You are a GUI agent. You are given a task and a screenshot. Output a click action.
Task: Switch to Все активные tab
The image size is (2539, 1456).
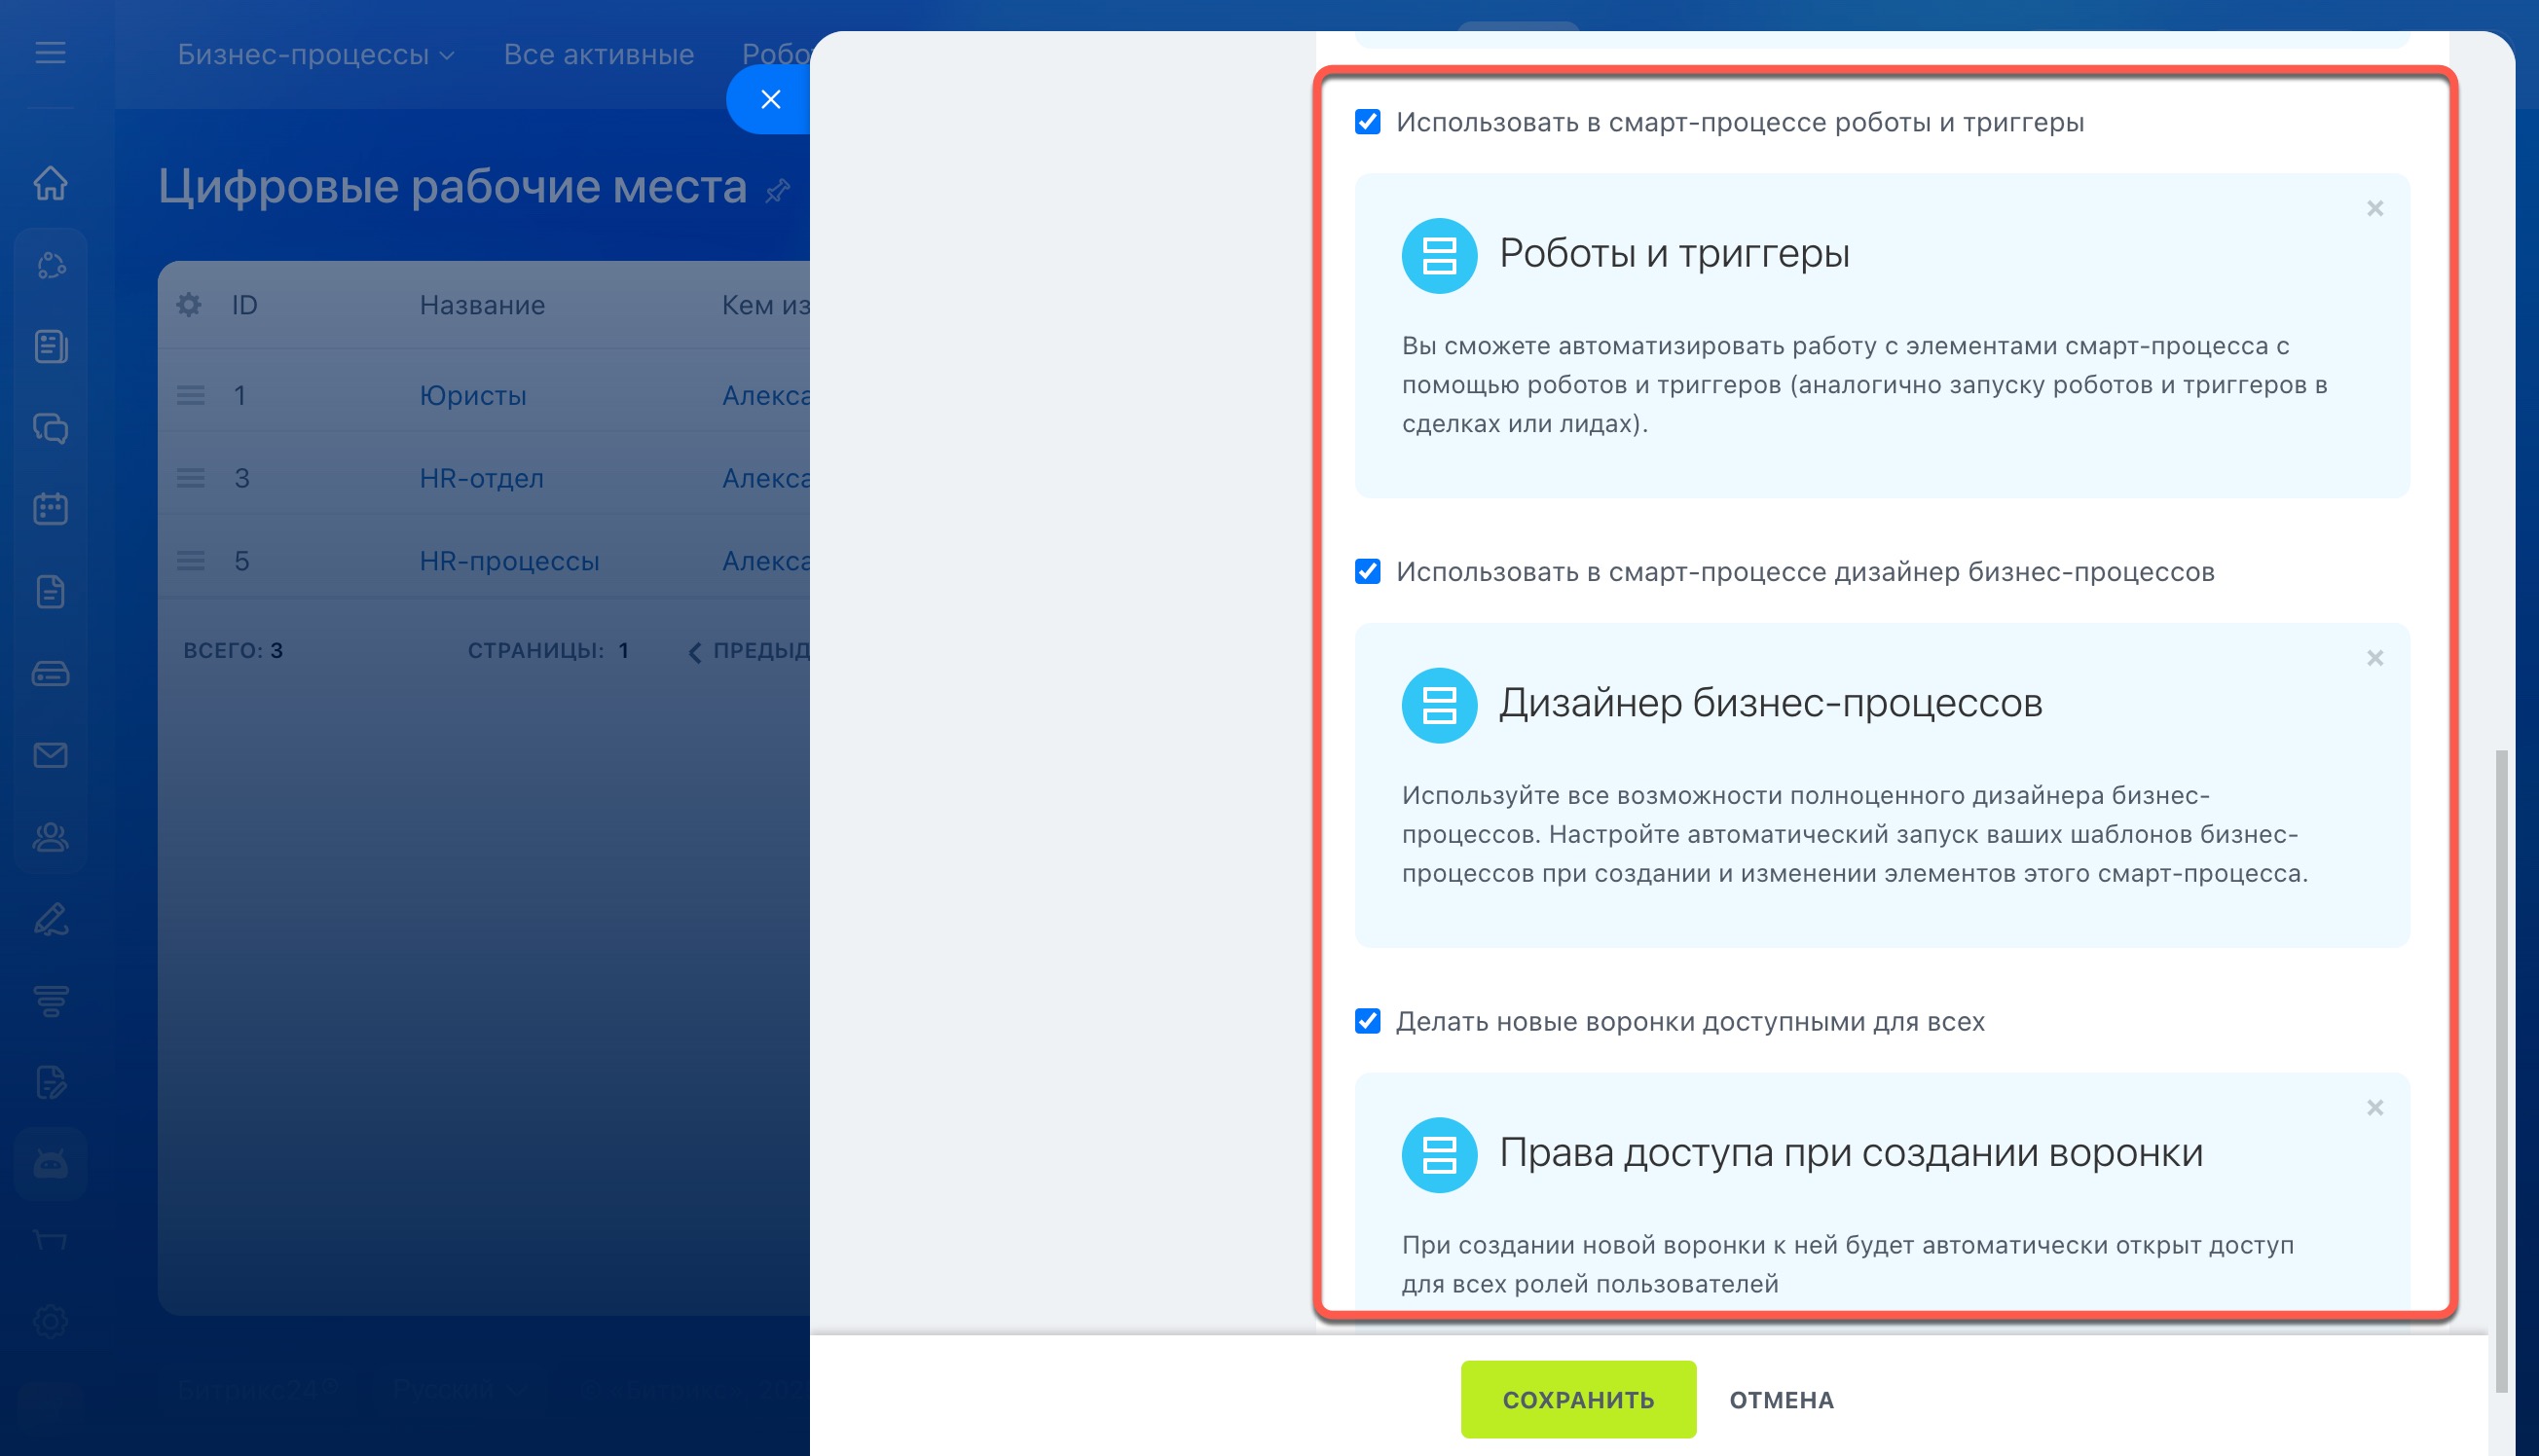coord(598,55)
